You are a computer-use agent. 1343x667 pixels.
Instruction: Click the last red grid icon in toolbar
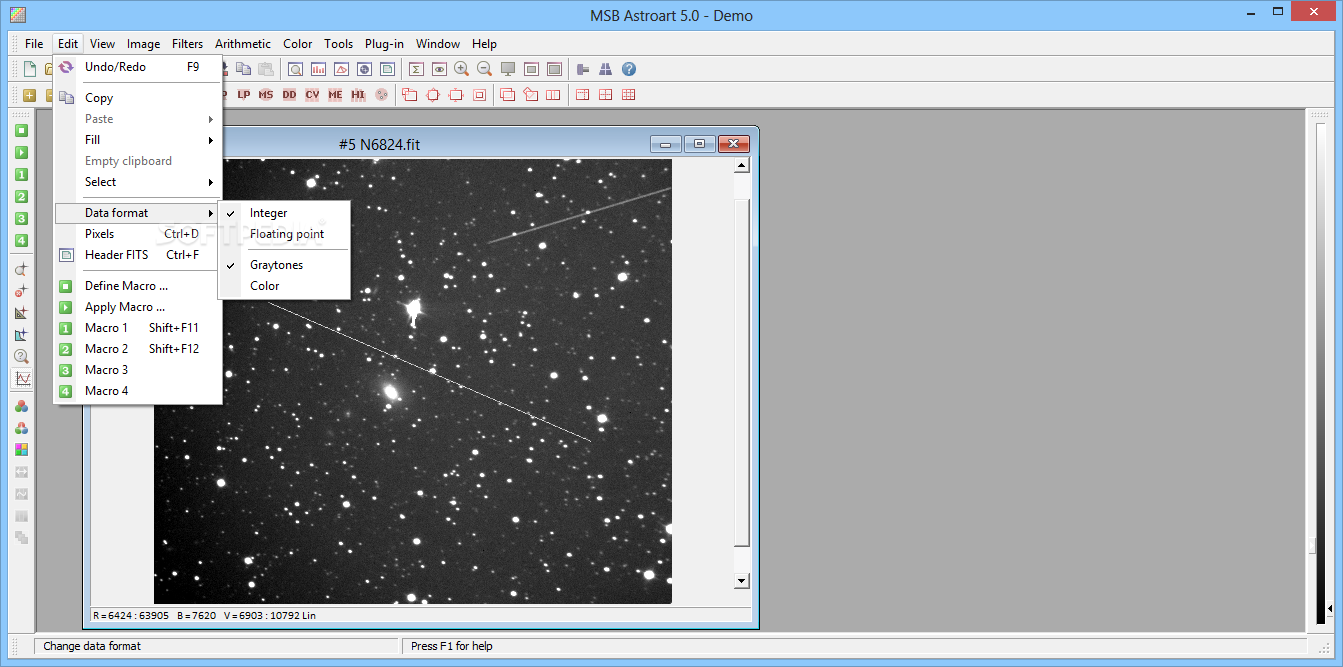[628, 95]
